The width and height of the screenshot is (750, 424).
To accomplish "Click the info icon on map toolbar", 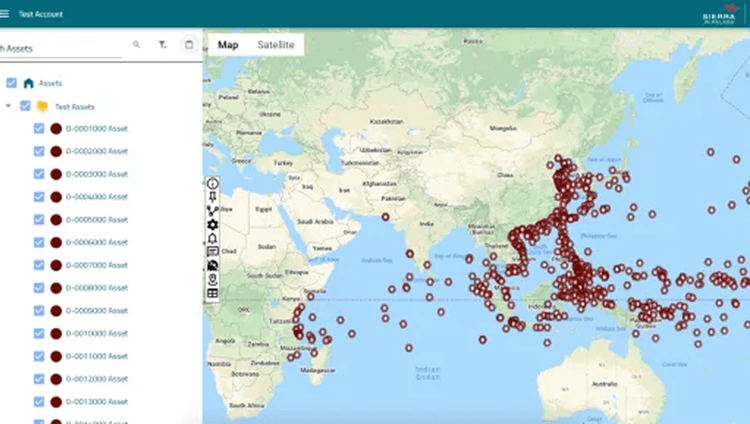I will tap(212, 183).
